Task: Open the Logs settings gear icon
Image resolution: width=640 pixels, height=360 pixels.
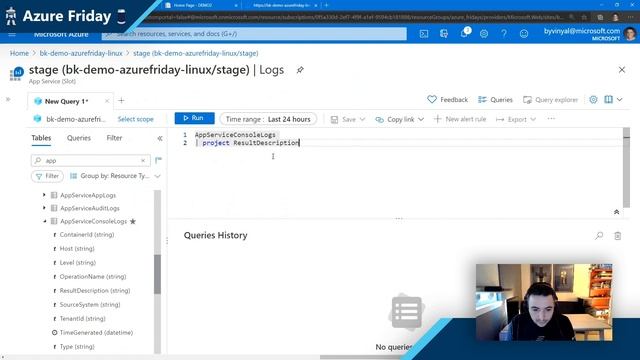Action: coord(593,100)
